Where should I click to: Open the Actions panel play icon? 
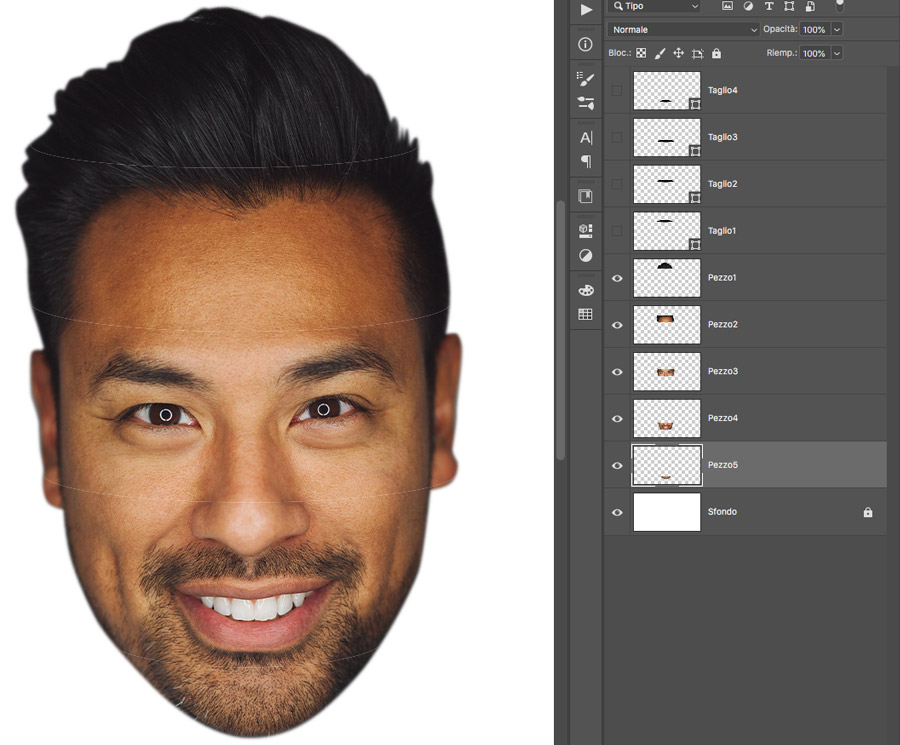(x=585, y=9)
